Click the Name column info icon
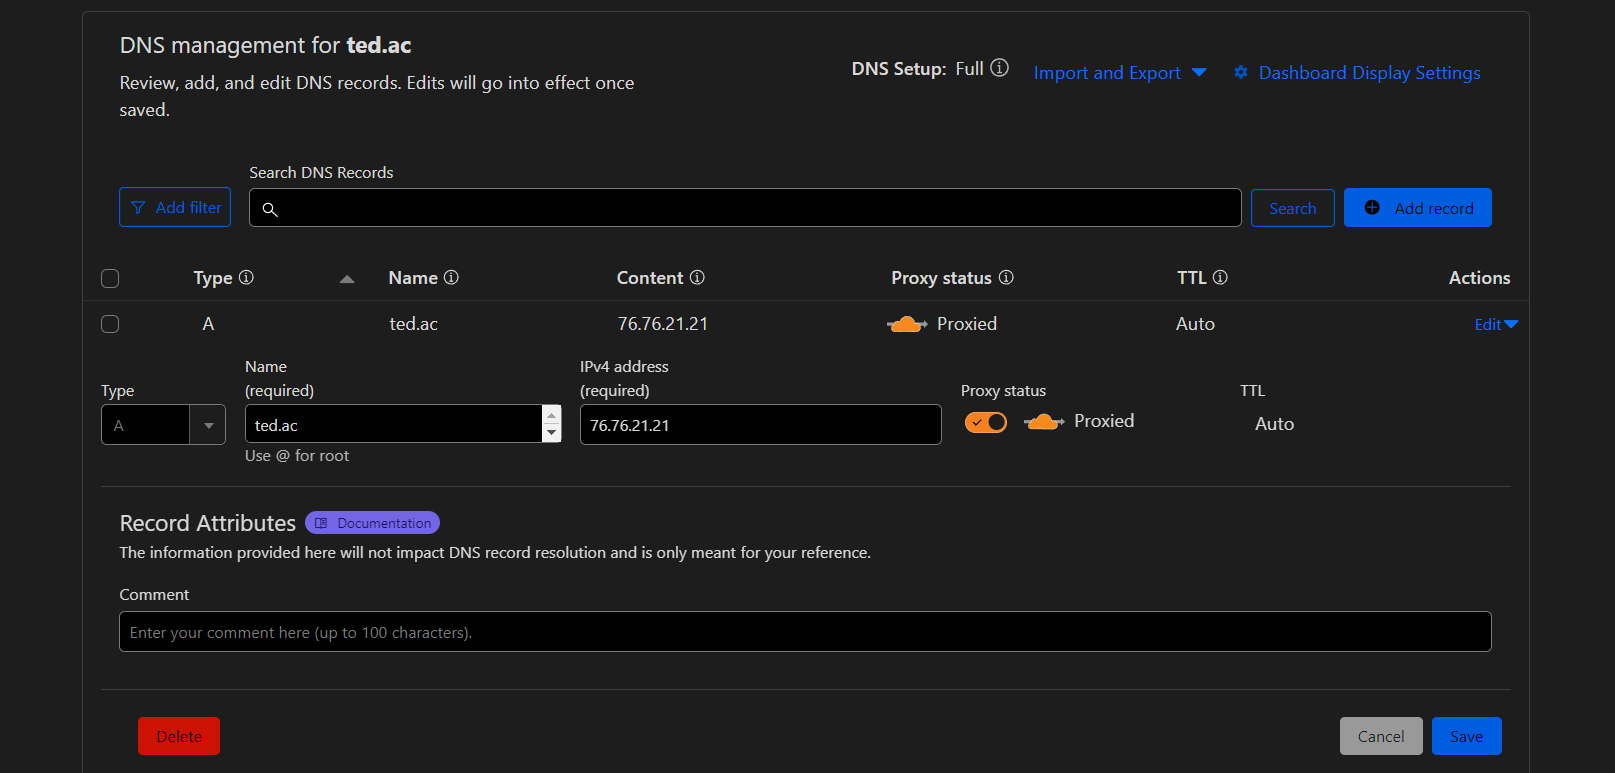The image size is (1615, 773). (x=451, y=277)
